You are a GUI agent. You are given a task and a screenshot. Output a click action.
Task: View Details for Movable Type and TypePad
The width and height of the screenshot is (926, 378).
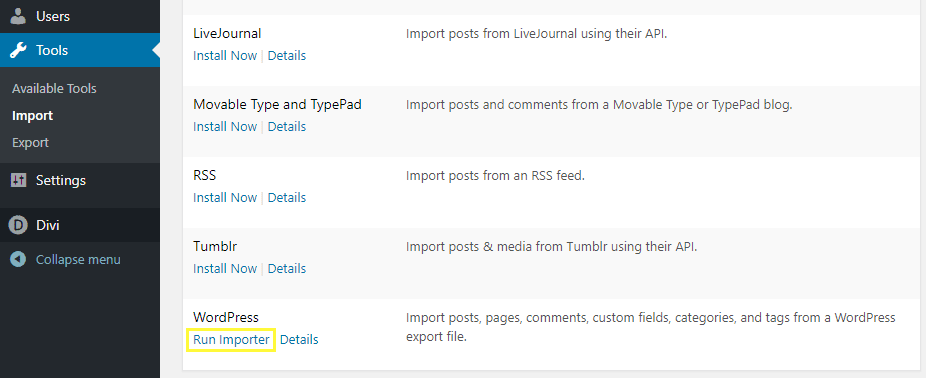(287, 126)
